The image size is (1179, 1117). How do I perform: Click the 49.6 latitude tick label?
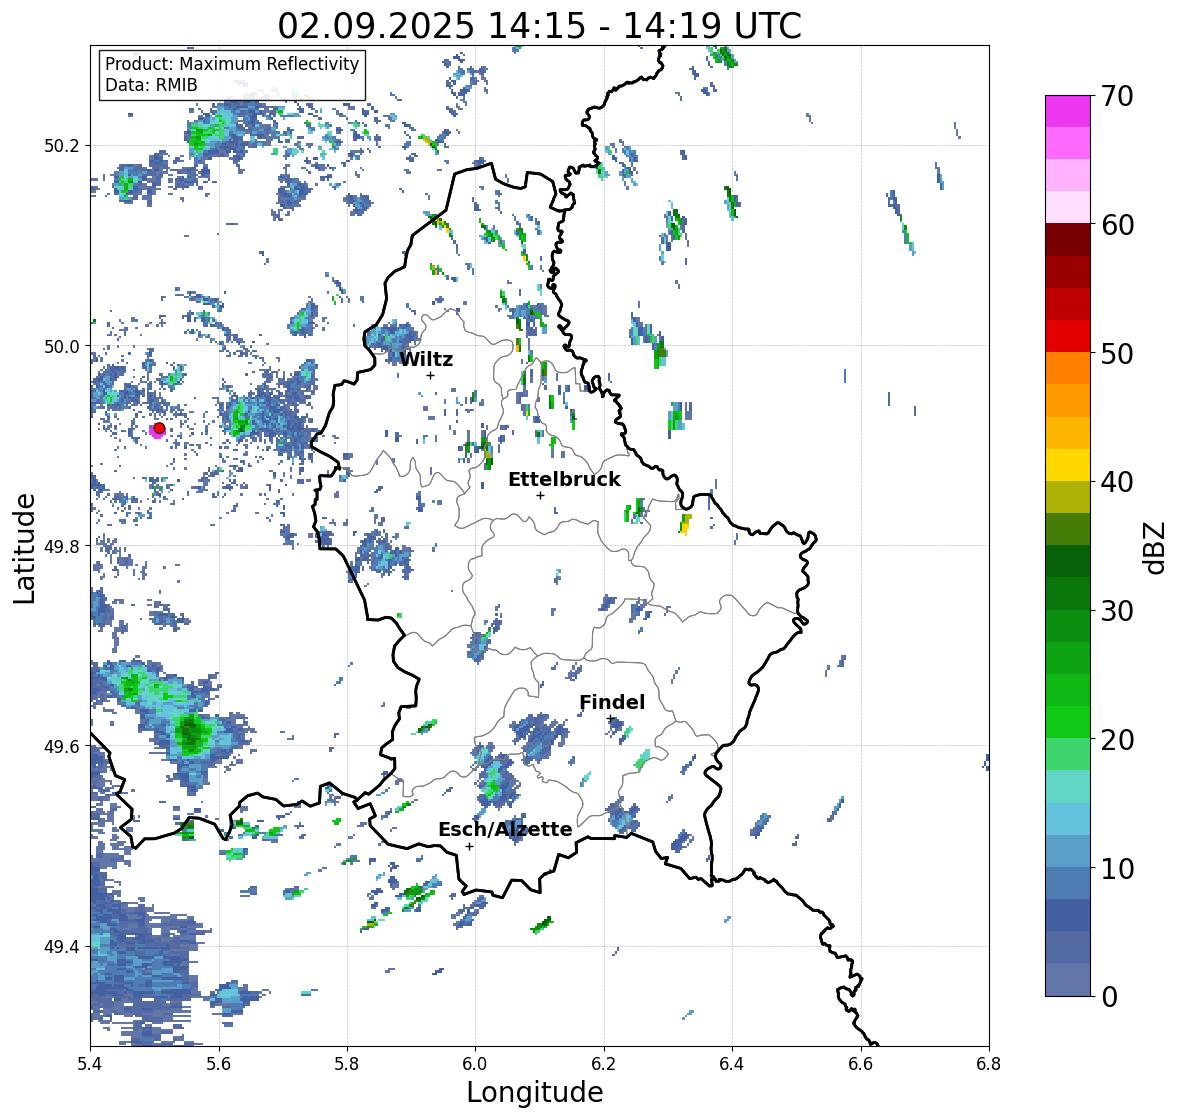[62, 746]
